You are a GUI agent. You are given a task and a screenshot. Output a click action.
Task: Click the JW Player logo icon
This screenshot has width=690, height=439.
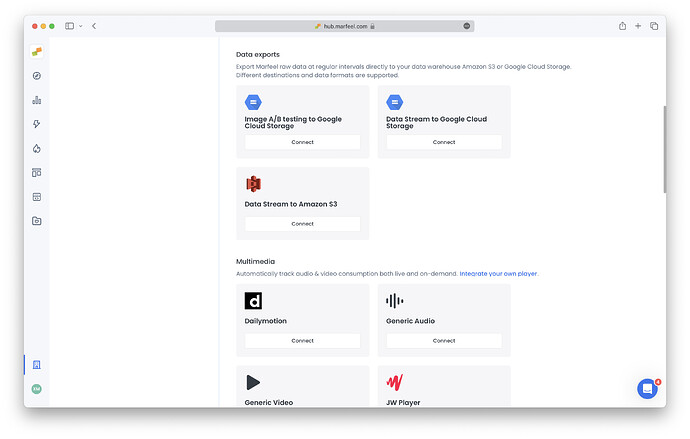pos(395,382)
